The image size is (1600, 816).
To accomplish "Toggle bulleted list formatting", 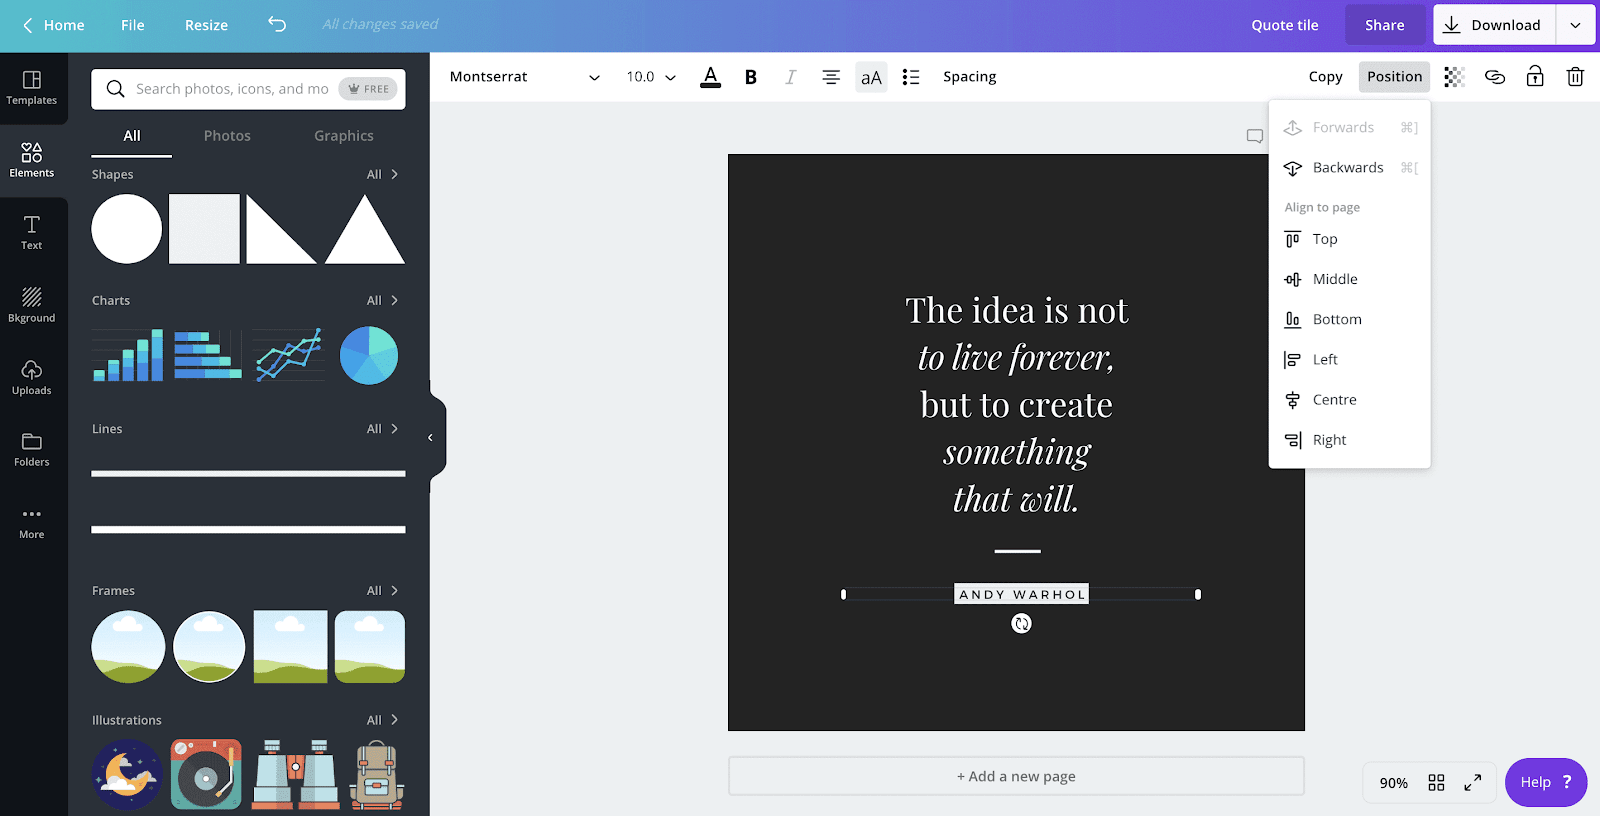I will click(911, 77).
